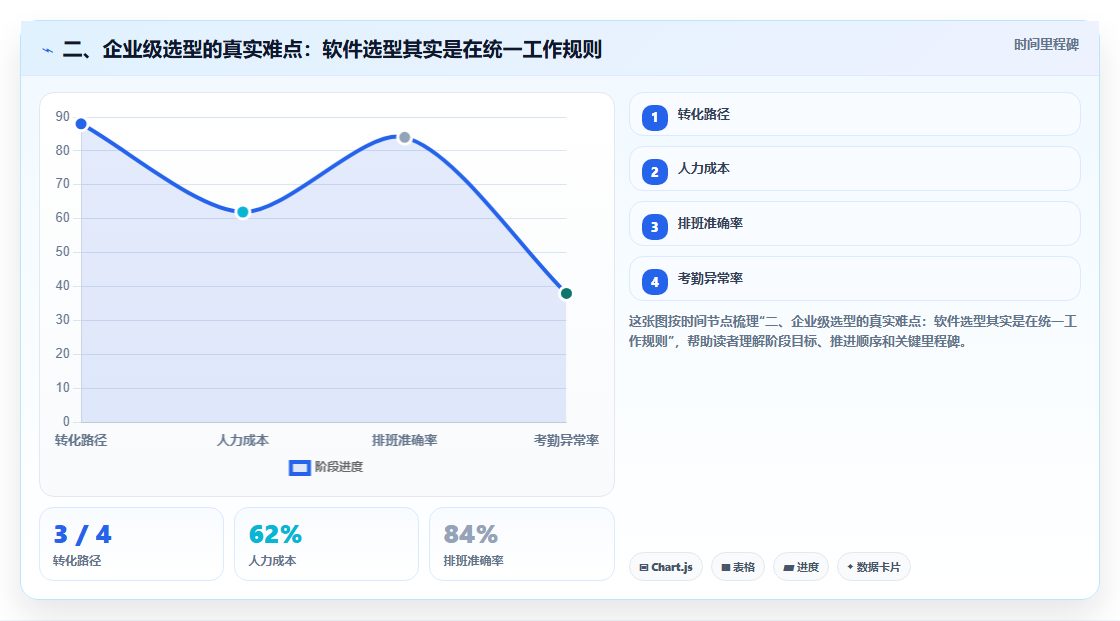Click the lightning icon beside the heading
Viewport: 1120px width, 621px height.
[x=48, y=51]
